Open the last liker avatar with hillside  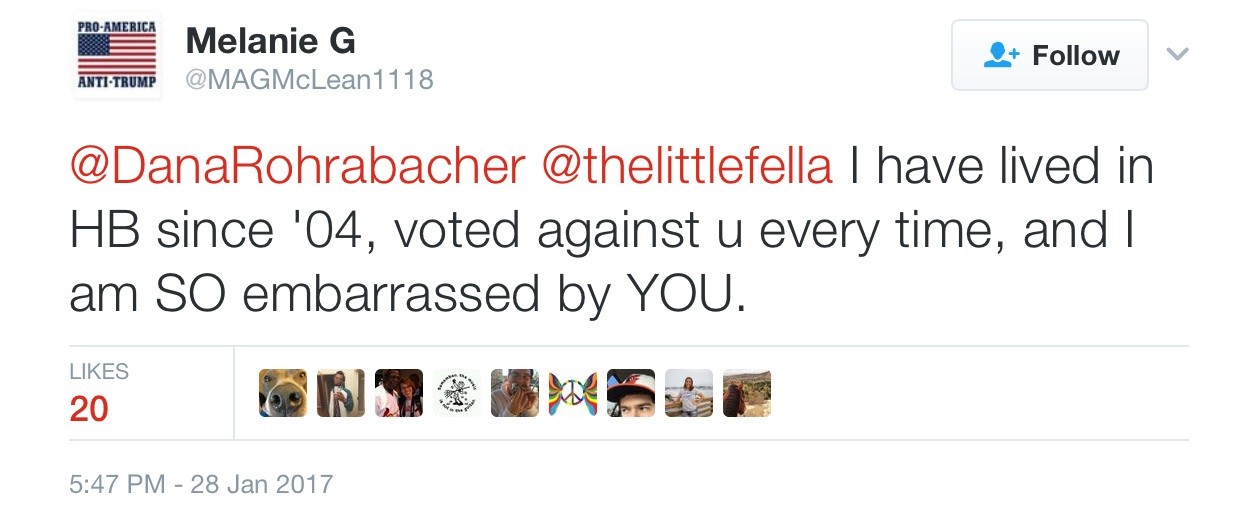click(747, 393)
